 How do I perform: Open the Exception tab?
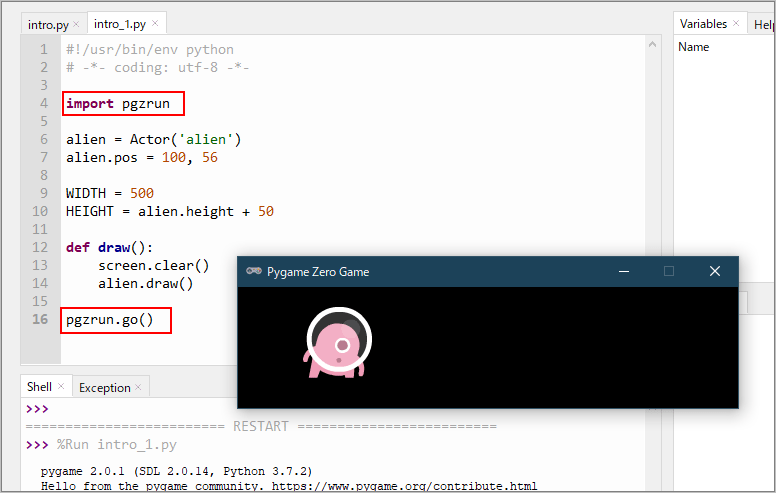click(x=104, y=388)
